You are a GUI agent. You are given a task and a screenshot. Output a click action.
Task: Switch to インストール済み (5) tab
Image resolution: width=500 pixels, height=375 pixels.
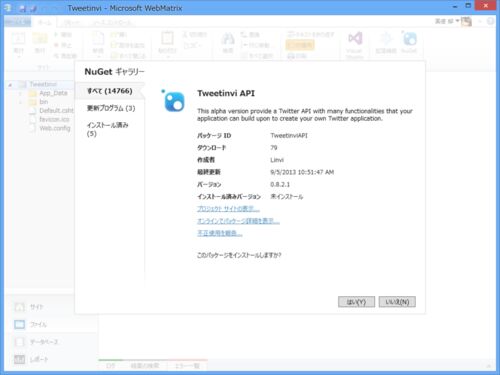[107, 129]
